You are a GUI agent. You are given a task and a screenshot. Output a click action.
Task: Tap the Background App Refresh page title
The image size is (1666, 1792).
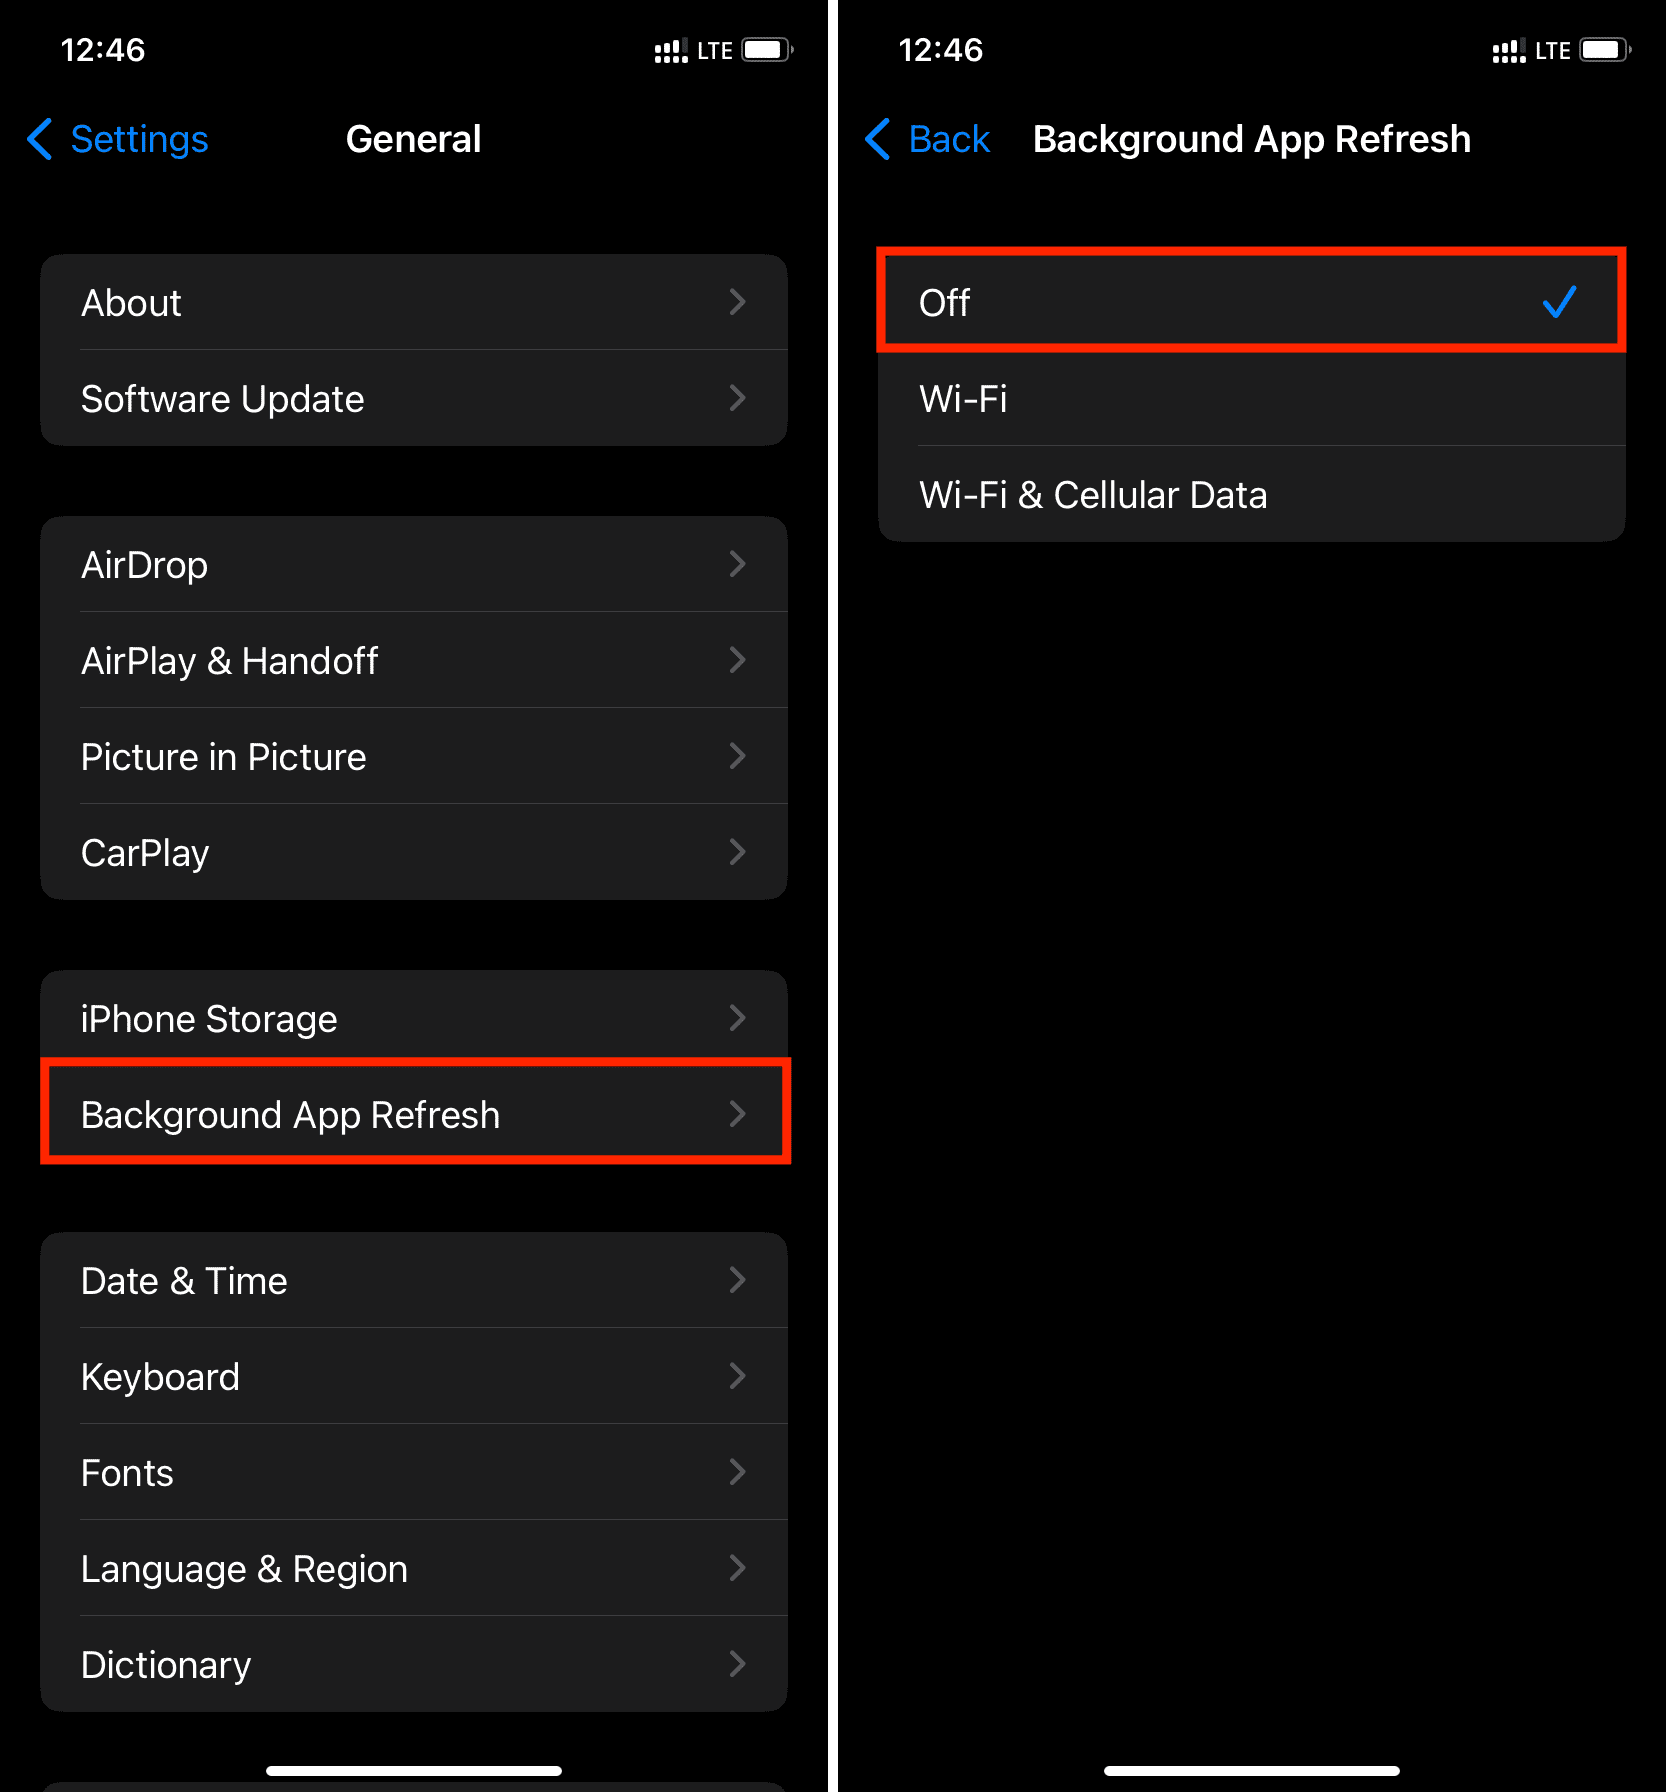click(1252, 140)
